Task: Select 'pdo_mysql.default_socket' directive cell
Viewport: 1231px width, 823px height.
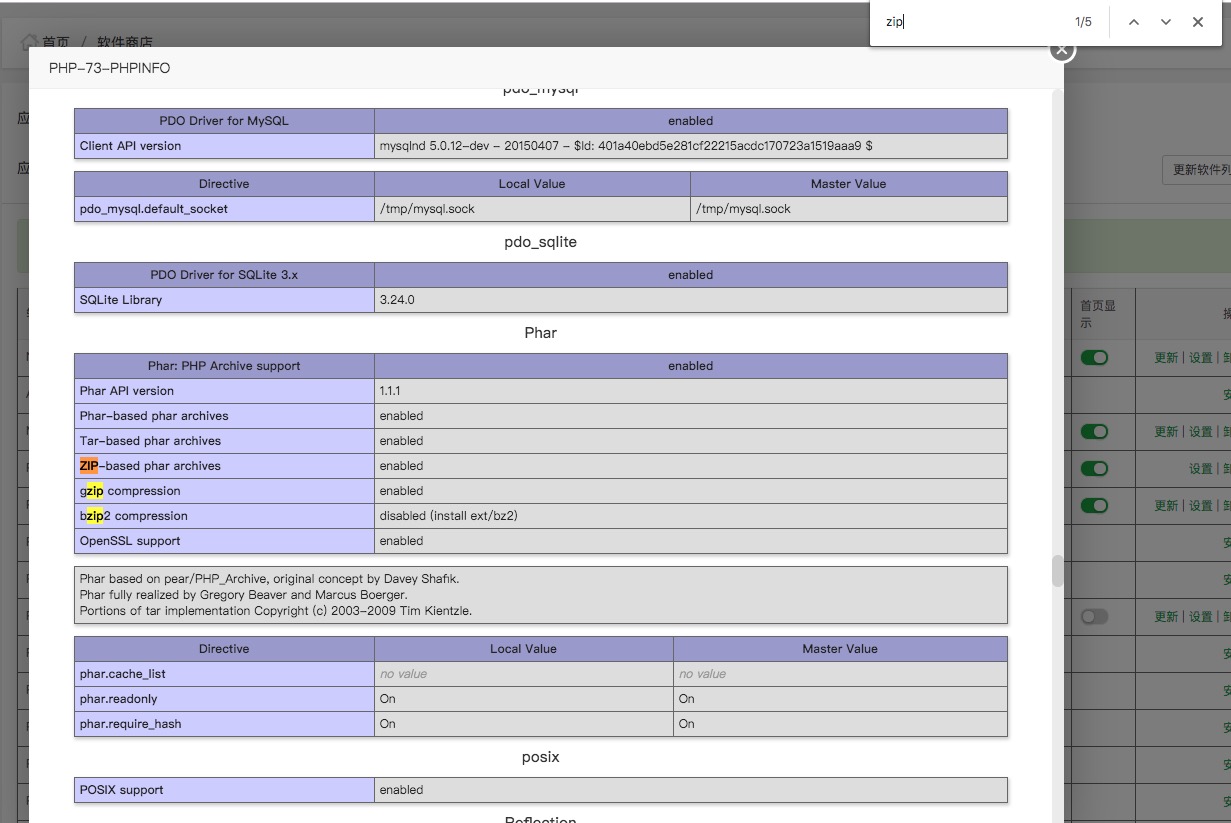Action: point(224,209)
